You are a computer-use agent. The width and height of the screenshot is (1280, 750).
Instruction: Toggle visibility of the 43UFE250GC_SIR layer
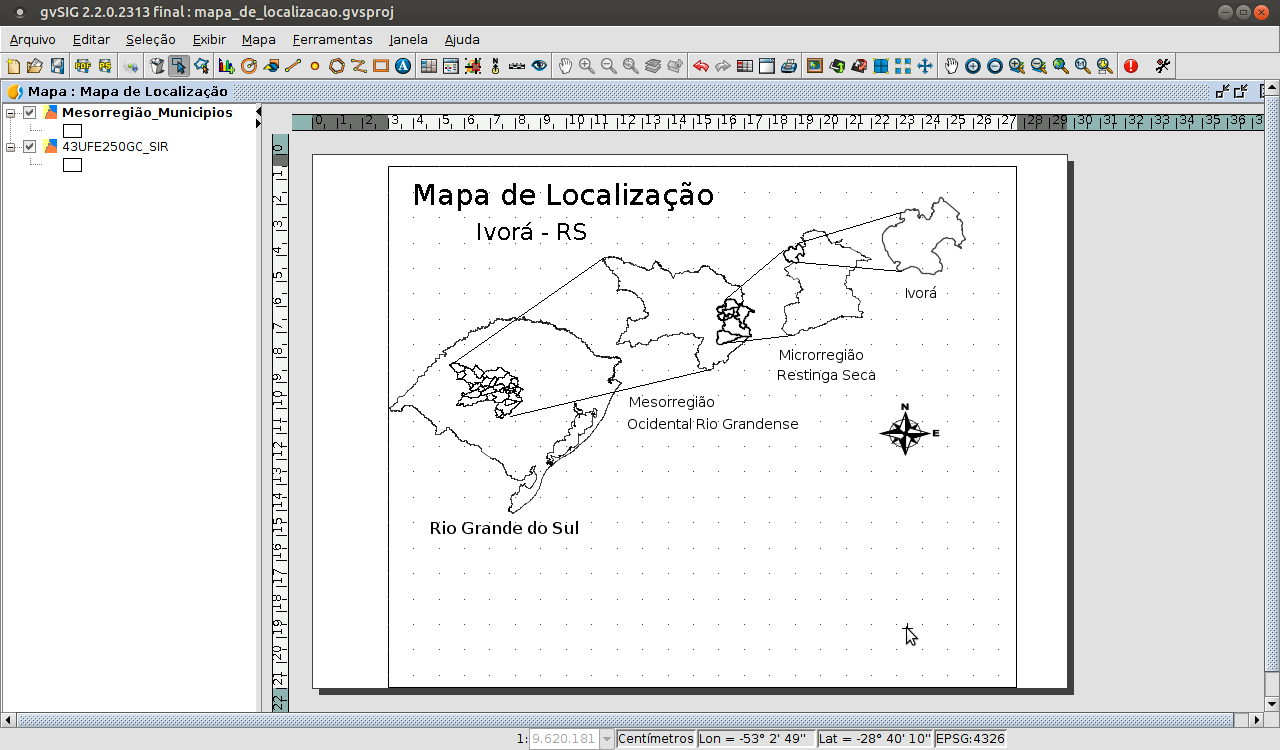[x=27, y=146]
